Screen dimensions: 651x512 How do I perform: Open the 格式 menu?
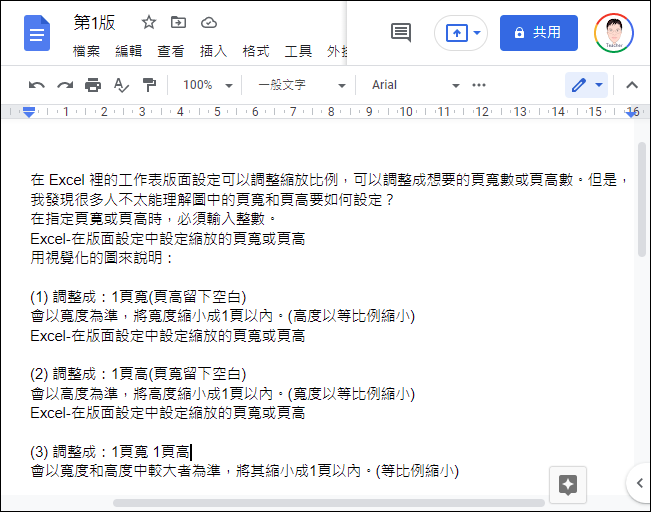[256, 51]
